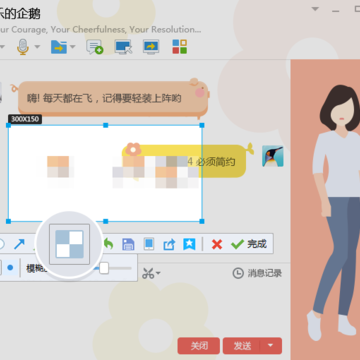Click the penguin avatar in the chat
The height and width of the screenshot is (360, 360).
[273, 156]
